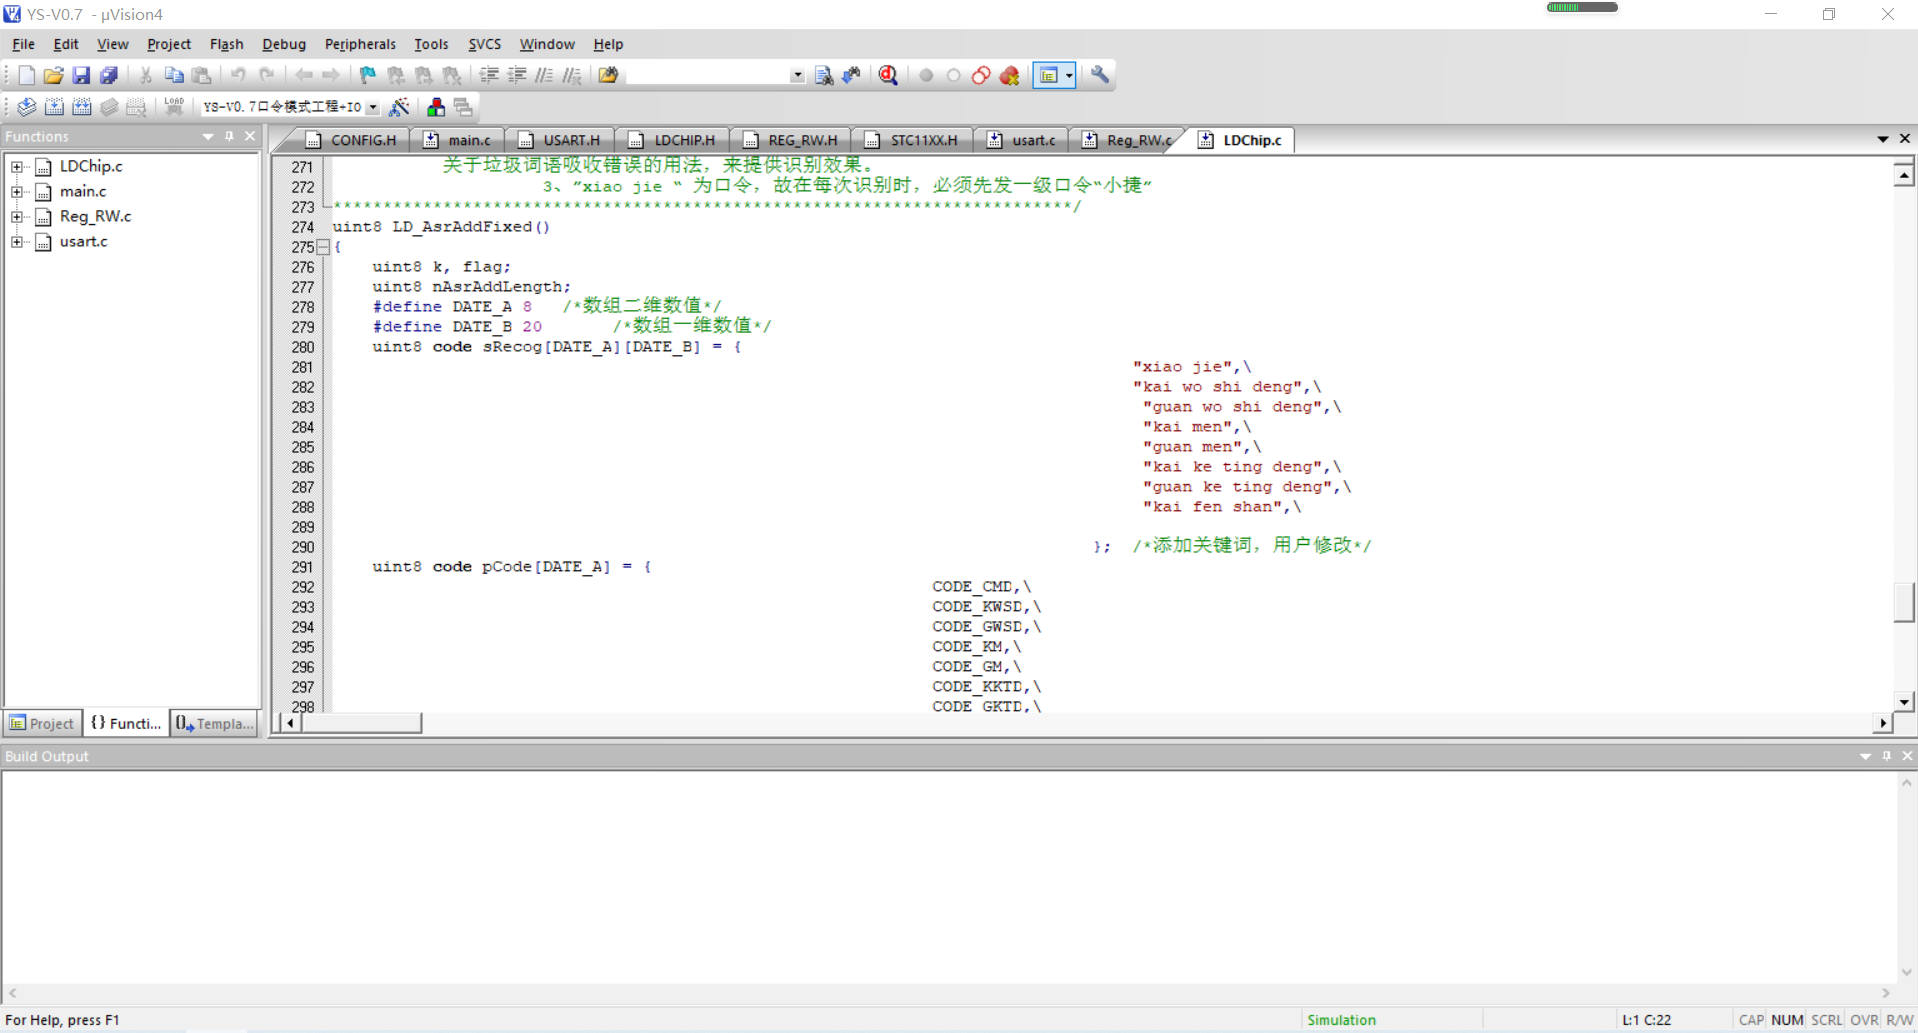Click the multi-project workspace windows icon
The width and height of the screenshot is (1918, 1033).
pos(463,107)
